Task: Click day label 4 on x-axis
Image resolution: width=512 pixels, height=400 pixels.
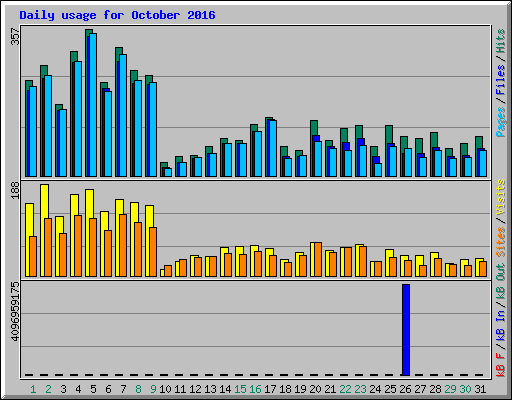Action: tap(78, 389)
